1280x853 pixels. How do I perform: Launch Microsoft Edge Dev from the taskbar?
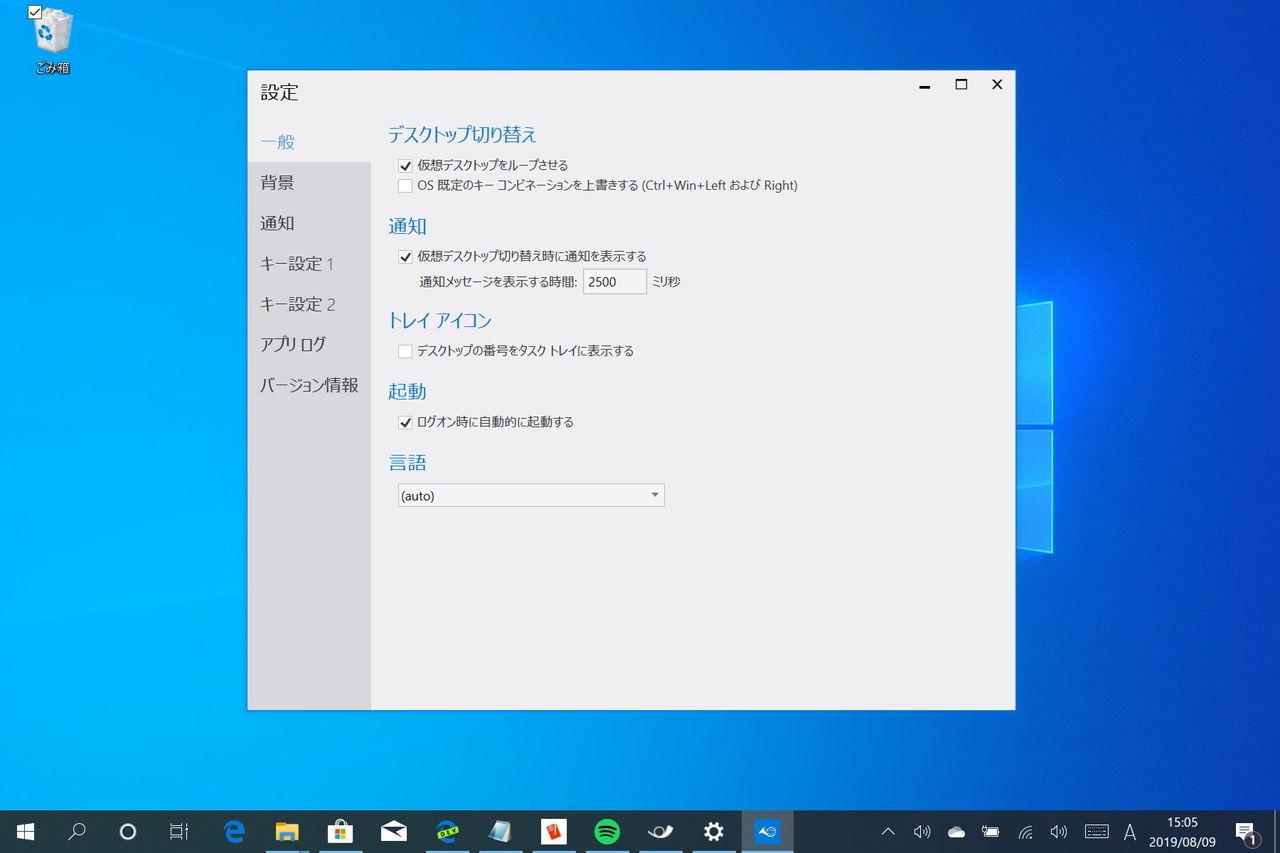point(447,831)
